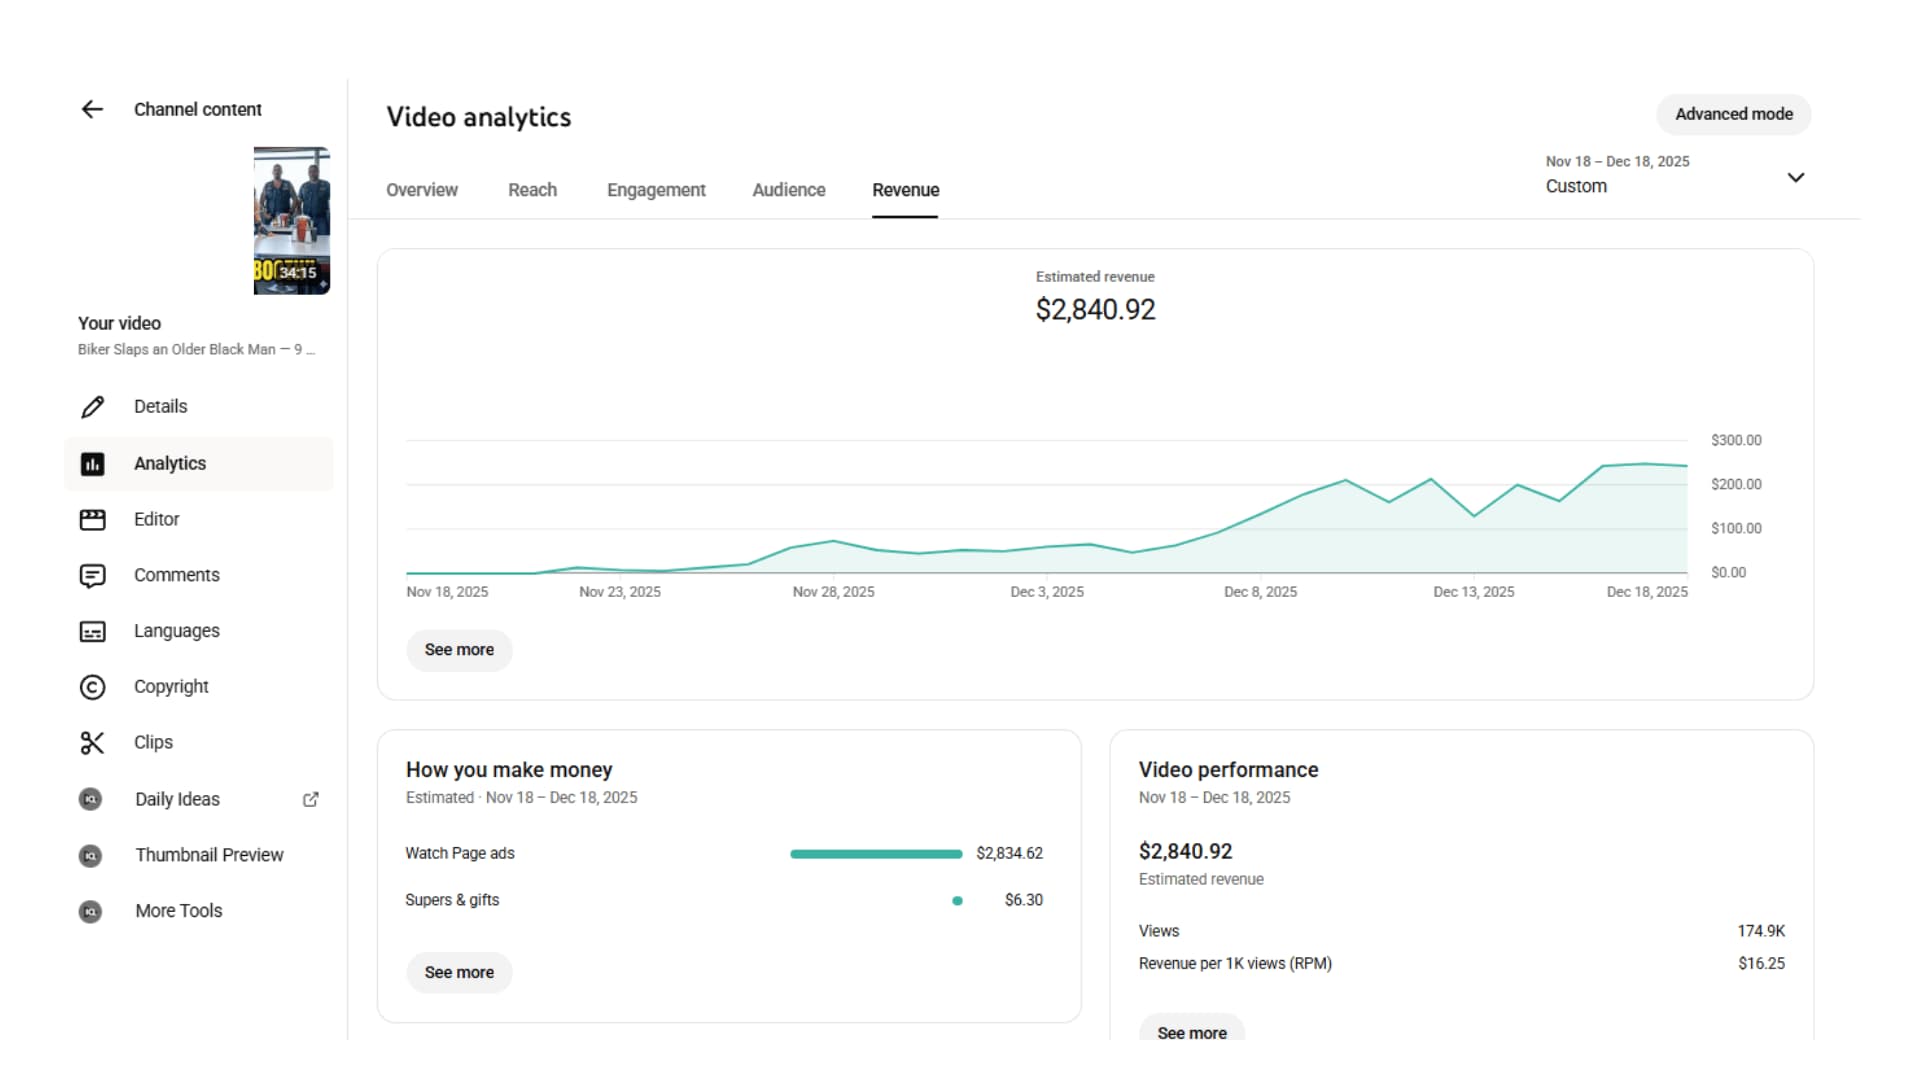Click the video thumbnail showing 34:15
The height and width of the screenshot is (1080, 1920).
click(x=291, y=221)
